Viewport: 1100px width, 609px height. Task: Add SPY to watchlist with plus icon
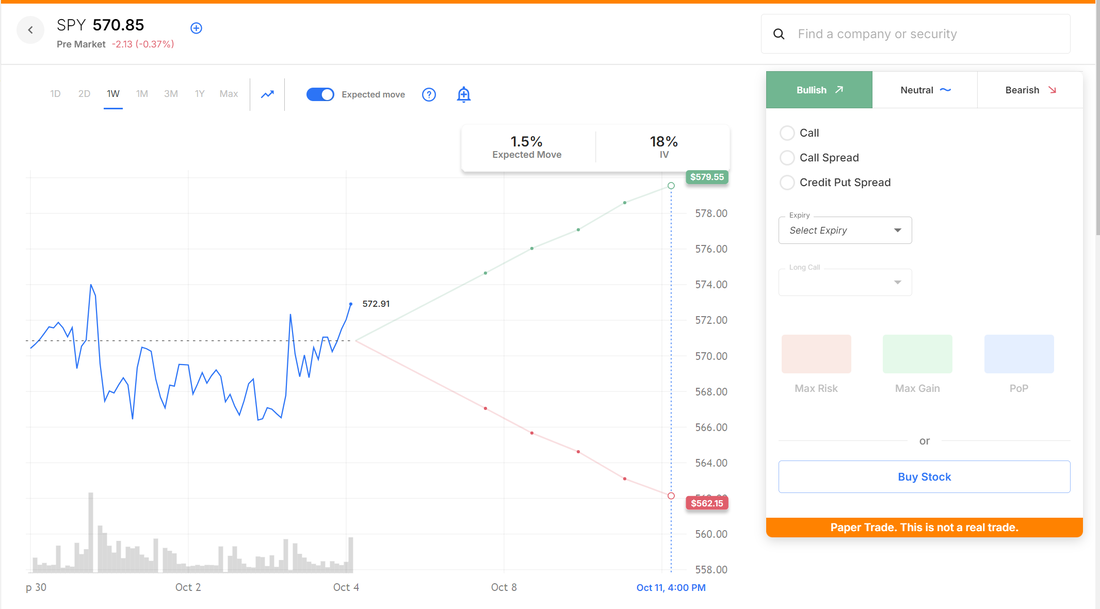[196, 28]
